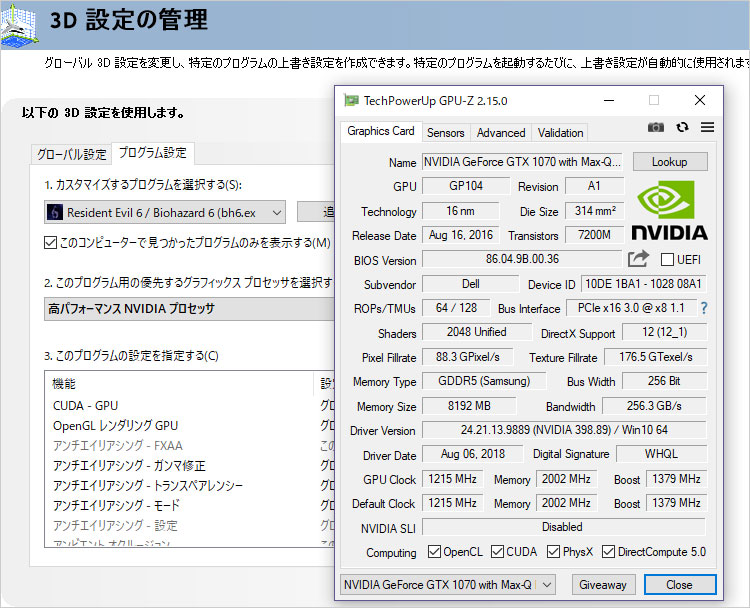This screenshot has width=750, height=608.
Task: Click the BIOS Version field
Action: coord(522,259)
